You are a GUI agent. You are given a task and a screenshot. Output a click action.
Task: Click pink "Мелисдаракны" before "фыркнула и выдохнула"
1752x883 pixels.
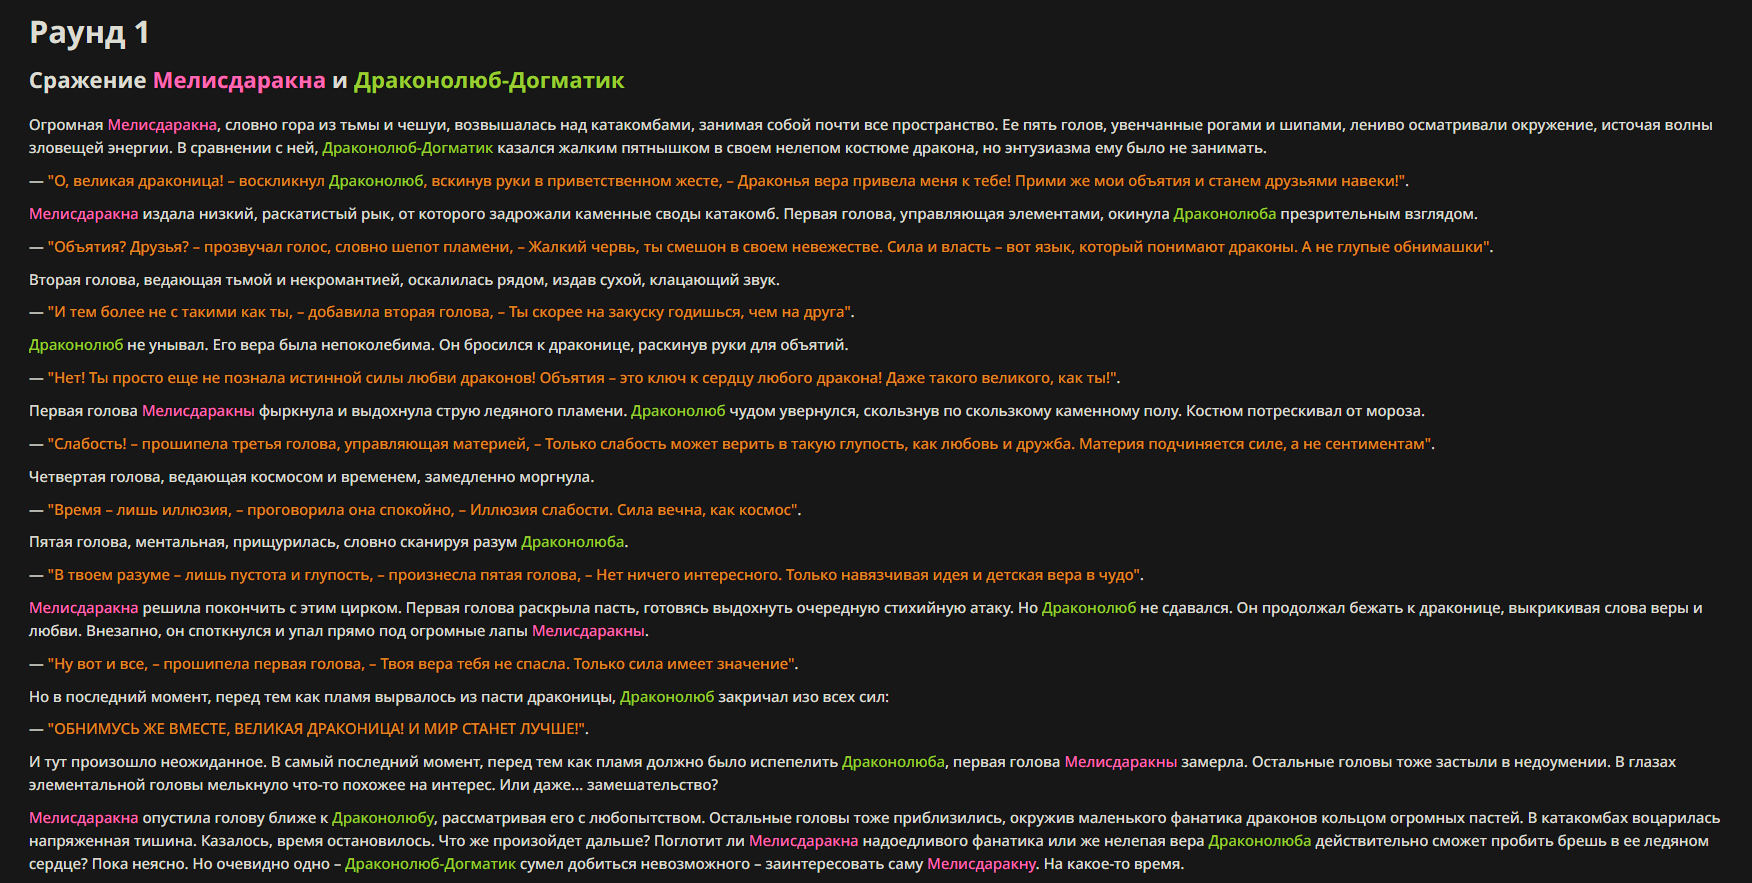pos(198,411)
